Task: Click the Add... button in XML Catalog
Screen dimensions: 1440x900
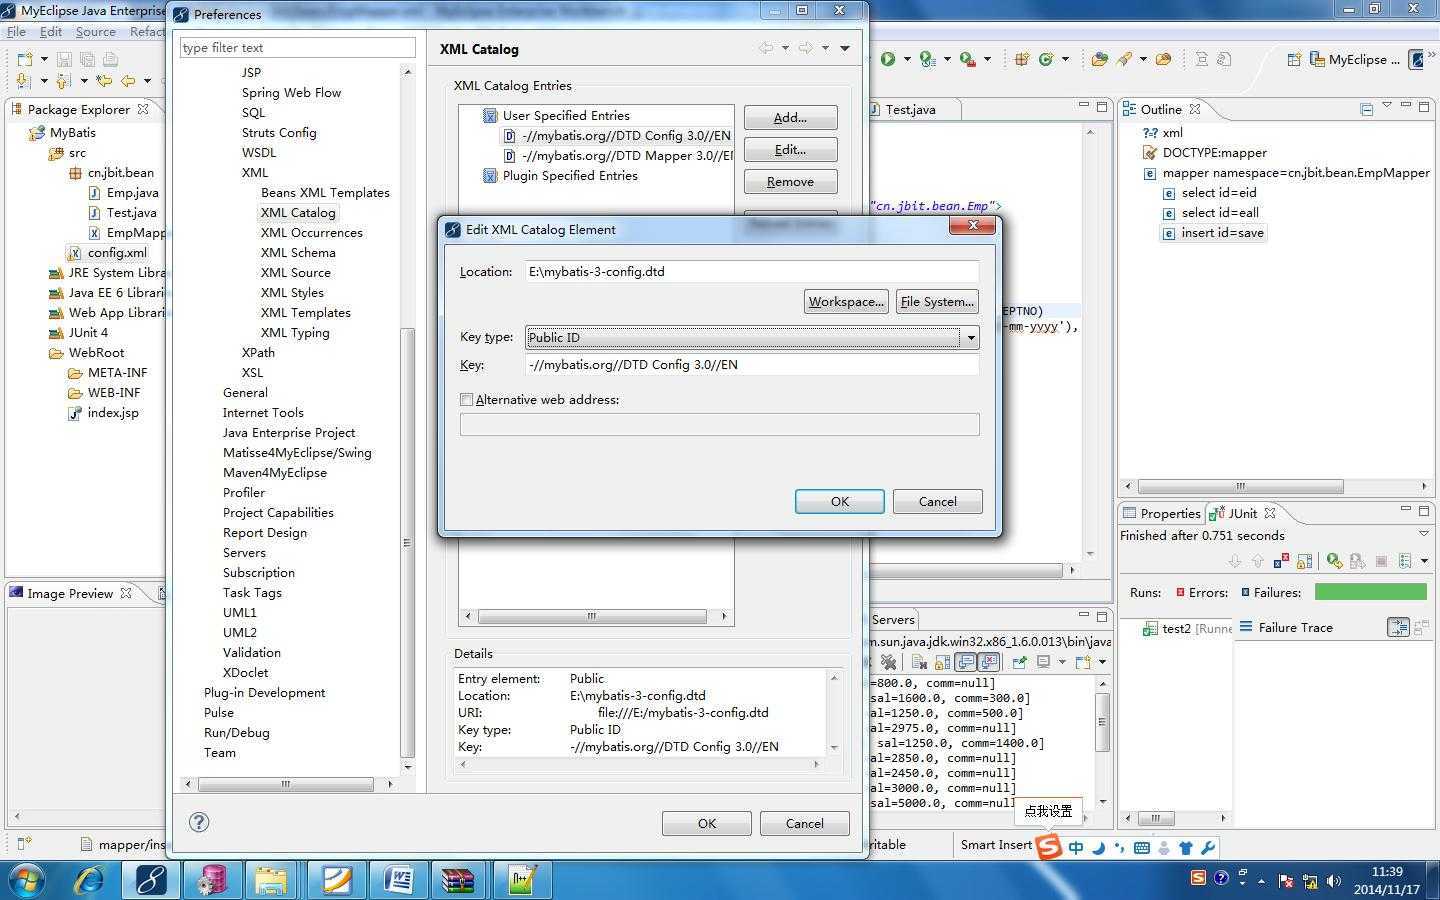Action: click(790, 117)
